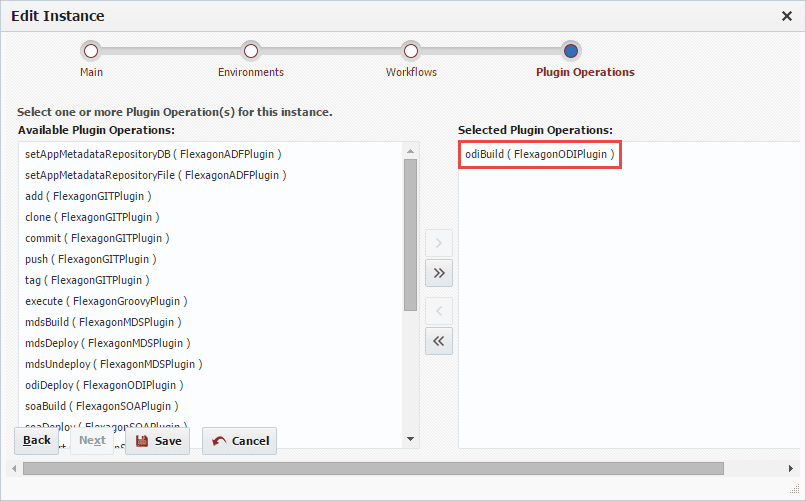Click the move all left double-arrow button
Screen dimensions: 806x501
[438, 341]
